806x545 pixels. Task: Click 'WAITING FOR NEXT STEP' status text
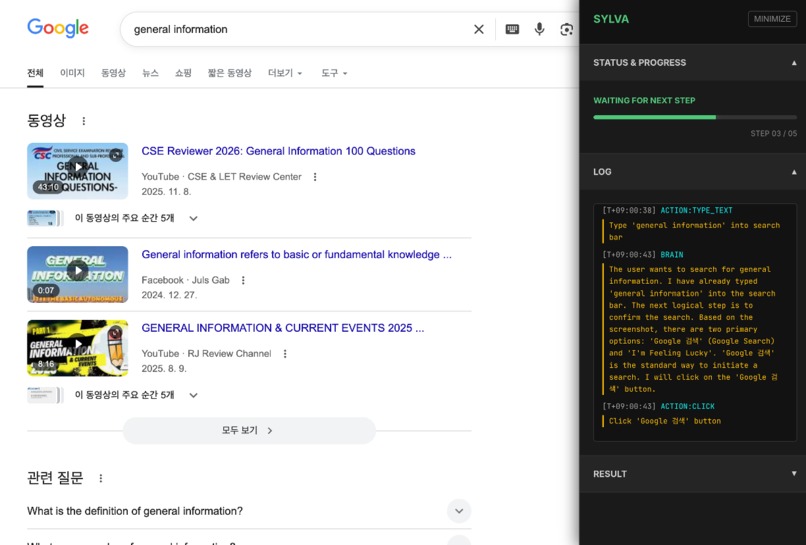(x=644, y=100)
